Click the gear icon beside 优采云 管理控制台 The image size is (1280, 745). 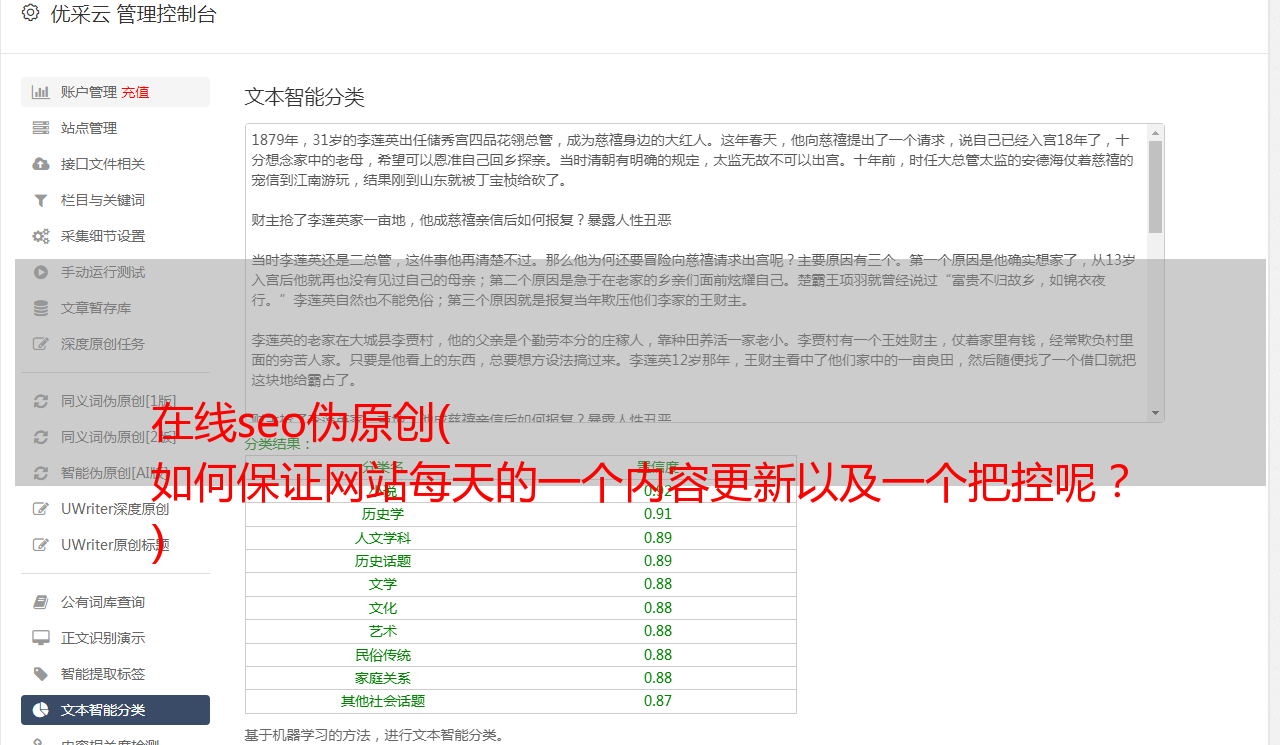pos(30,13)
